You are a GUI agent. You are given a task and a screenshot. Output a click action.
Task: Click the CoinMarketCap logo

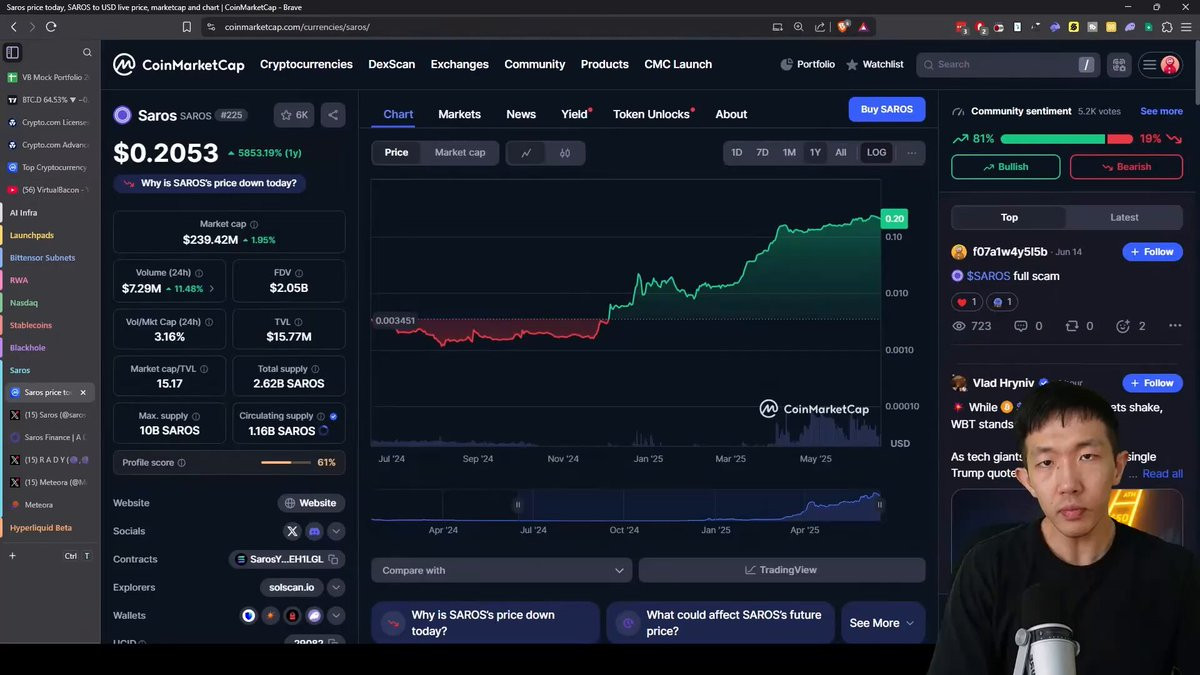(x=178, y=65)
